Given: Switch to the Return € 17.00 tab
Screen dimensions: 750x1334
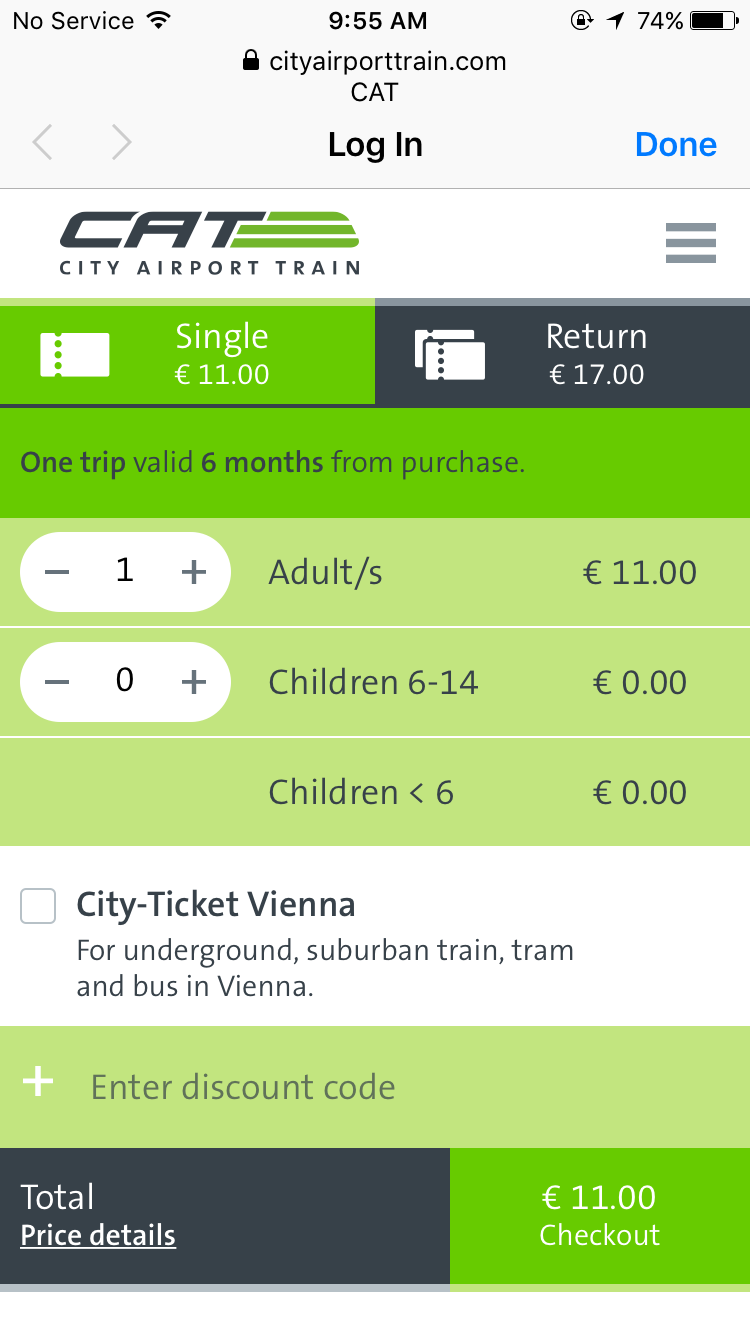Looking at the screenshot, I should 597,354.
